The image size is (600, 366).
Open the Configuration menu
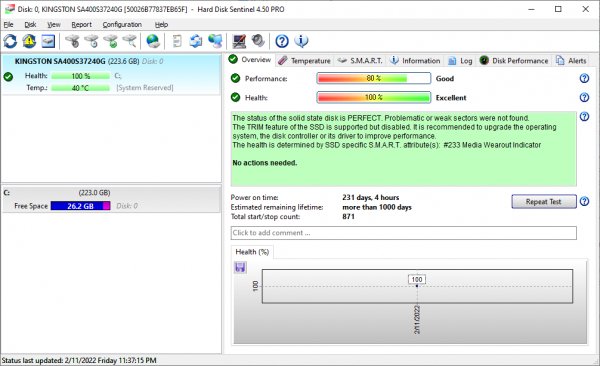pos(122,25)
